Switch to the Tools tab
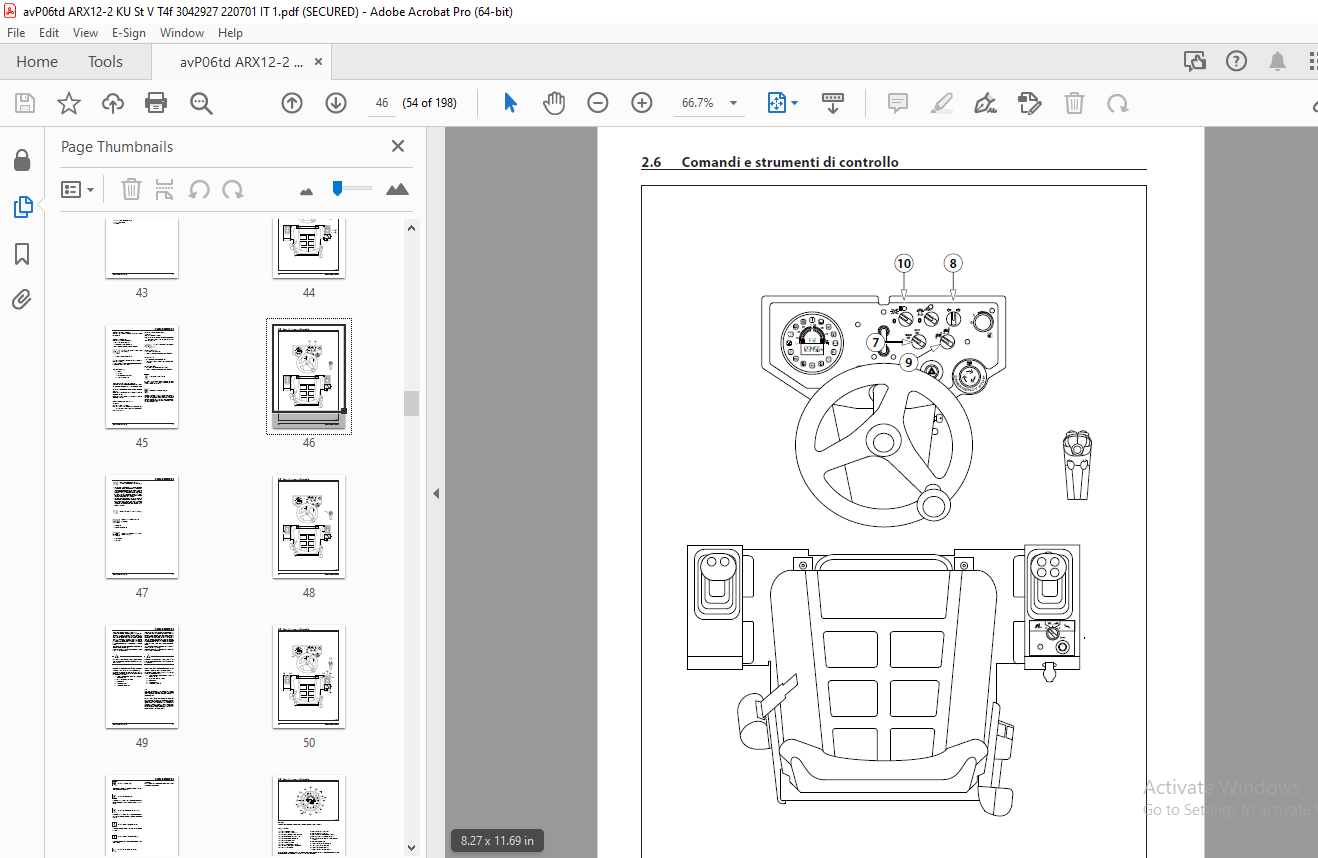The image size is (1318, 858). click(105, 61)
